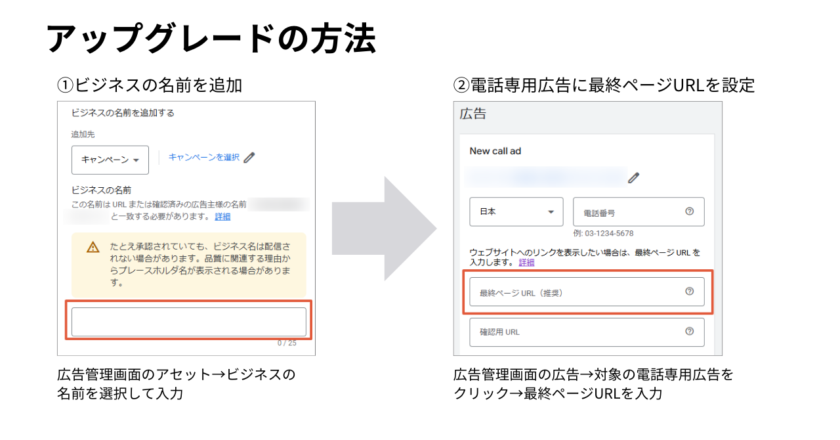Click the help icon in 確認用 URL field

[689, 331]
